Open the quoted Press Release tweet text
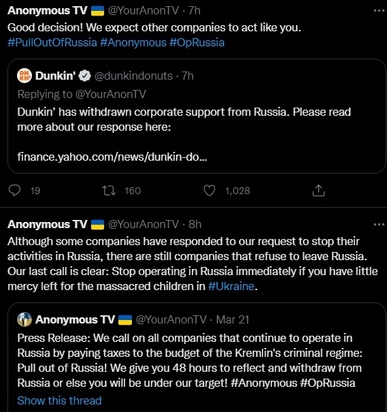Image resolution: width=387 pixels, height=412 pixels. (189, 360)
